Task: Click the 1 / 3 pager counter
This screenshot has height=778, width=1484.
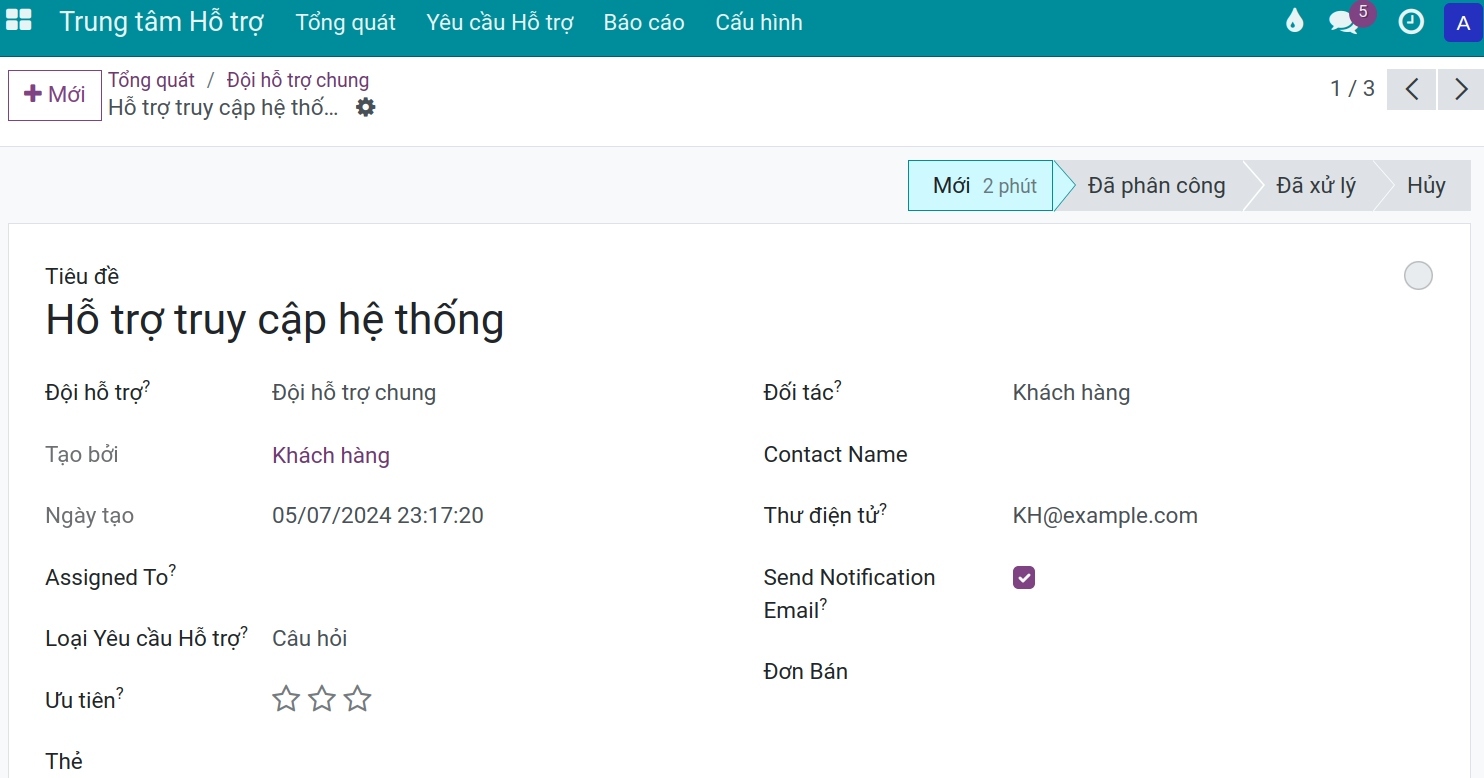Action: pyautogui.click(x=1352, y=89)
